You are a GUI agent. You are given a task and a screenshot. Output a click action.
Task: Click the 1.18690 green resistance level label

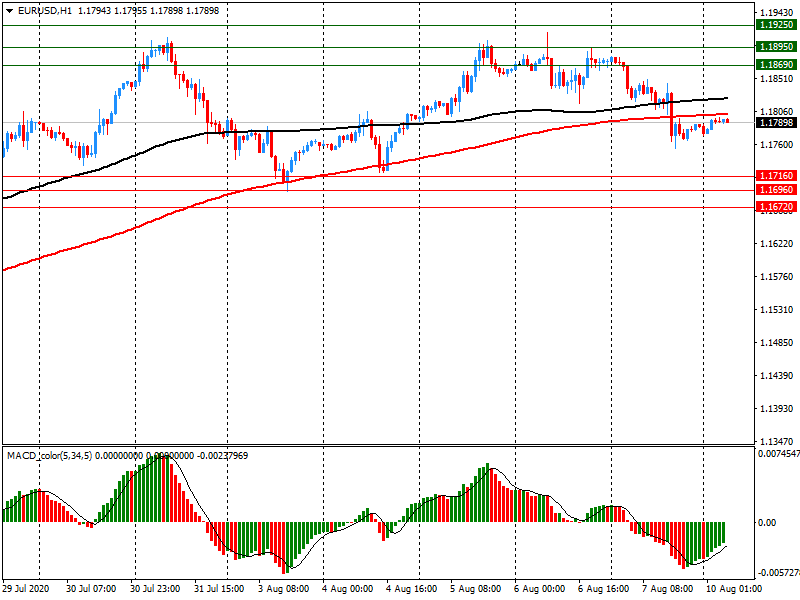pos(776,65)
